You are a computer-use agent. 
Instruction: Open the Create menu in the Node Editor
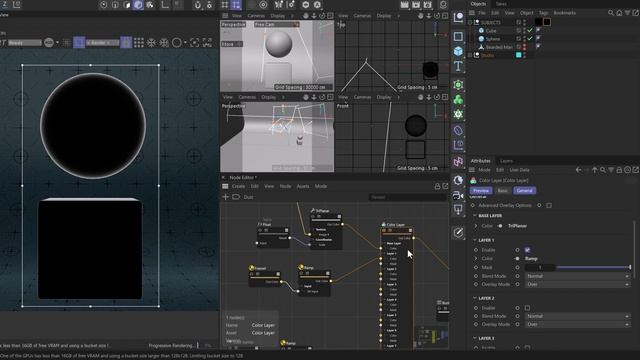(238, 186)
